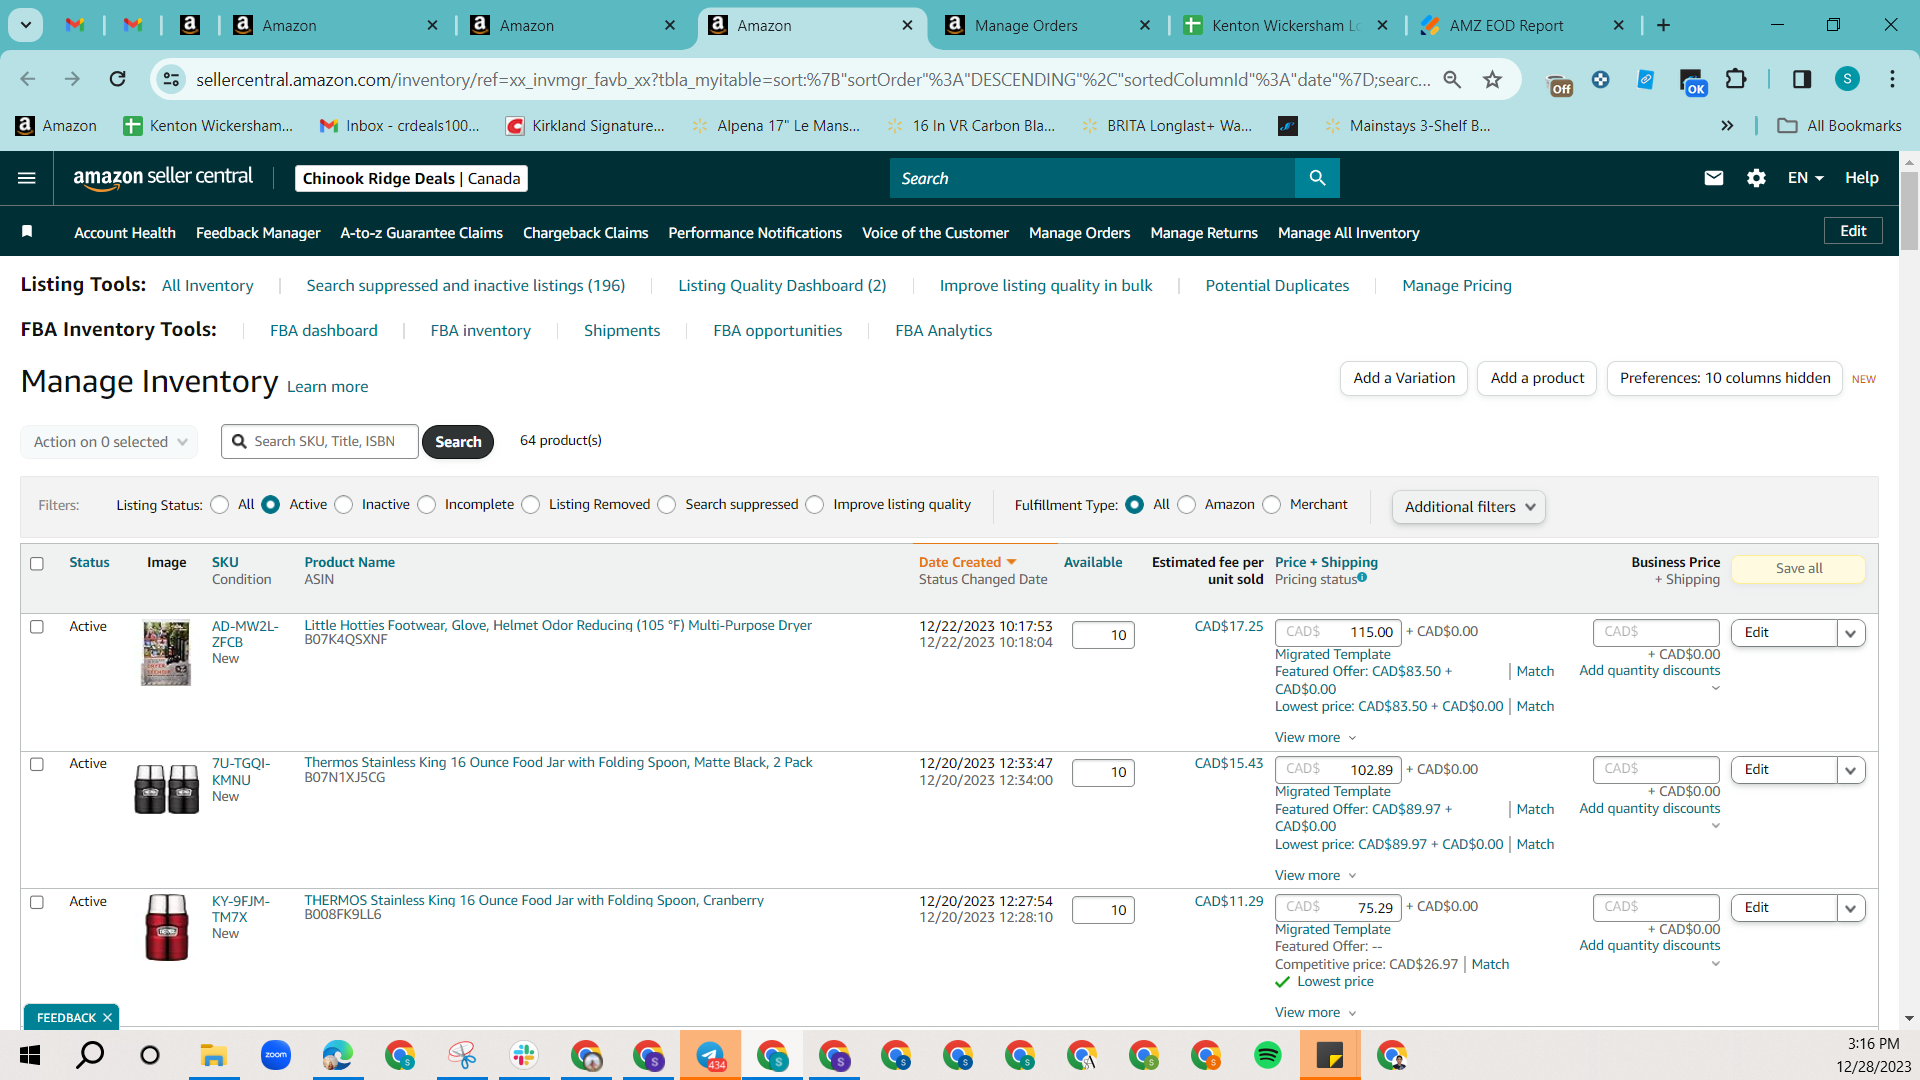Choose Amazon fulfillment type radio
This screenshot has width=1920, height=1080.
point(1187,505)
